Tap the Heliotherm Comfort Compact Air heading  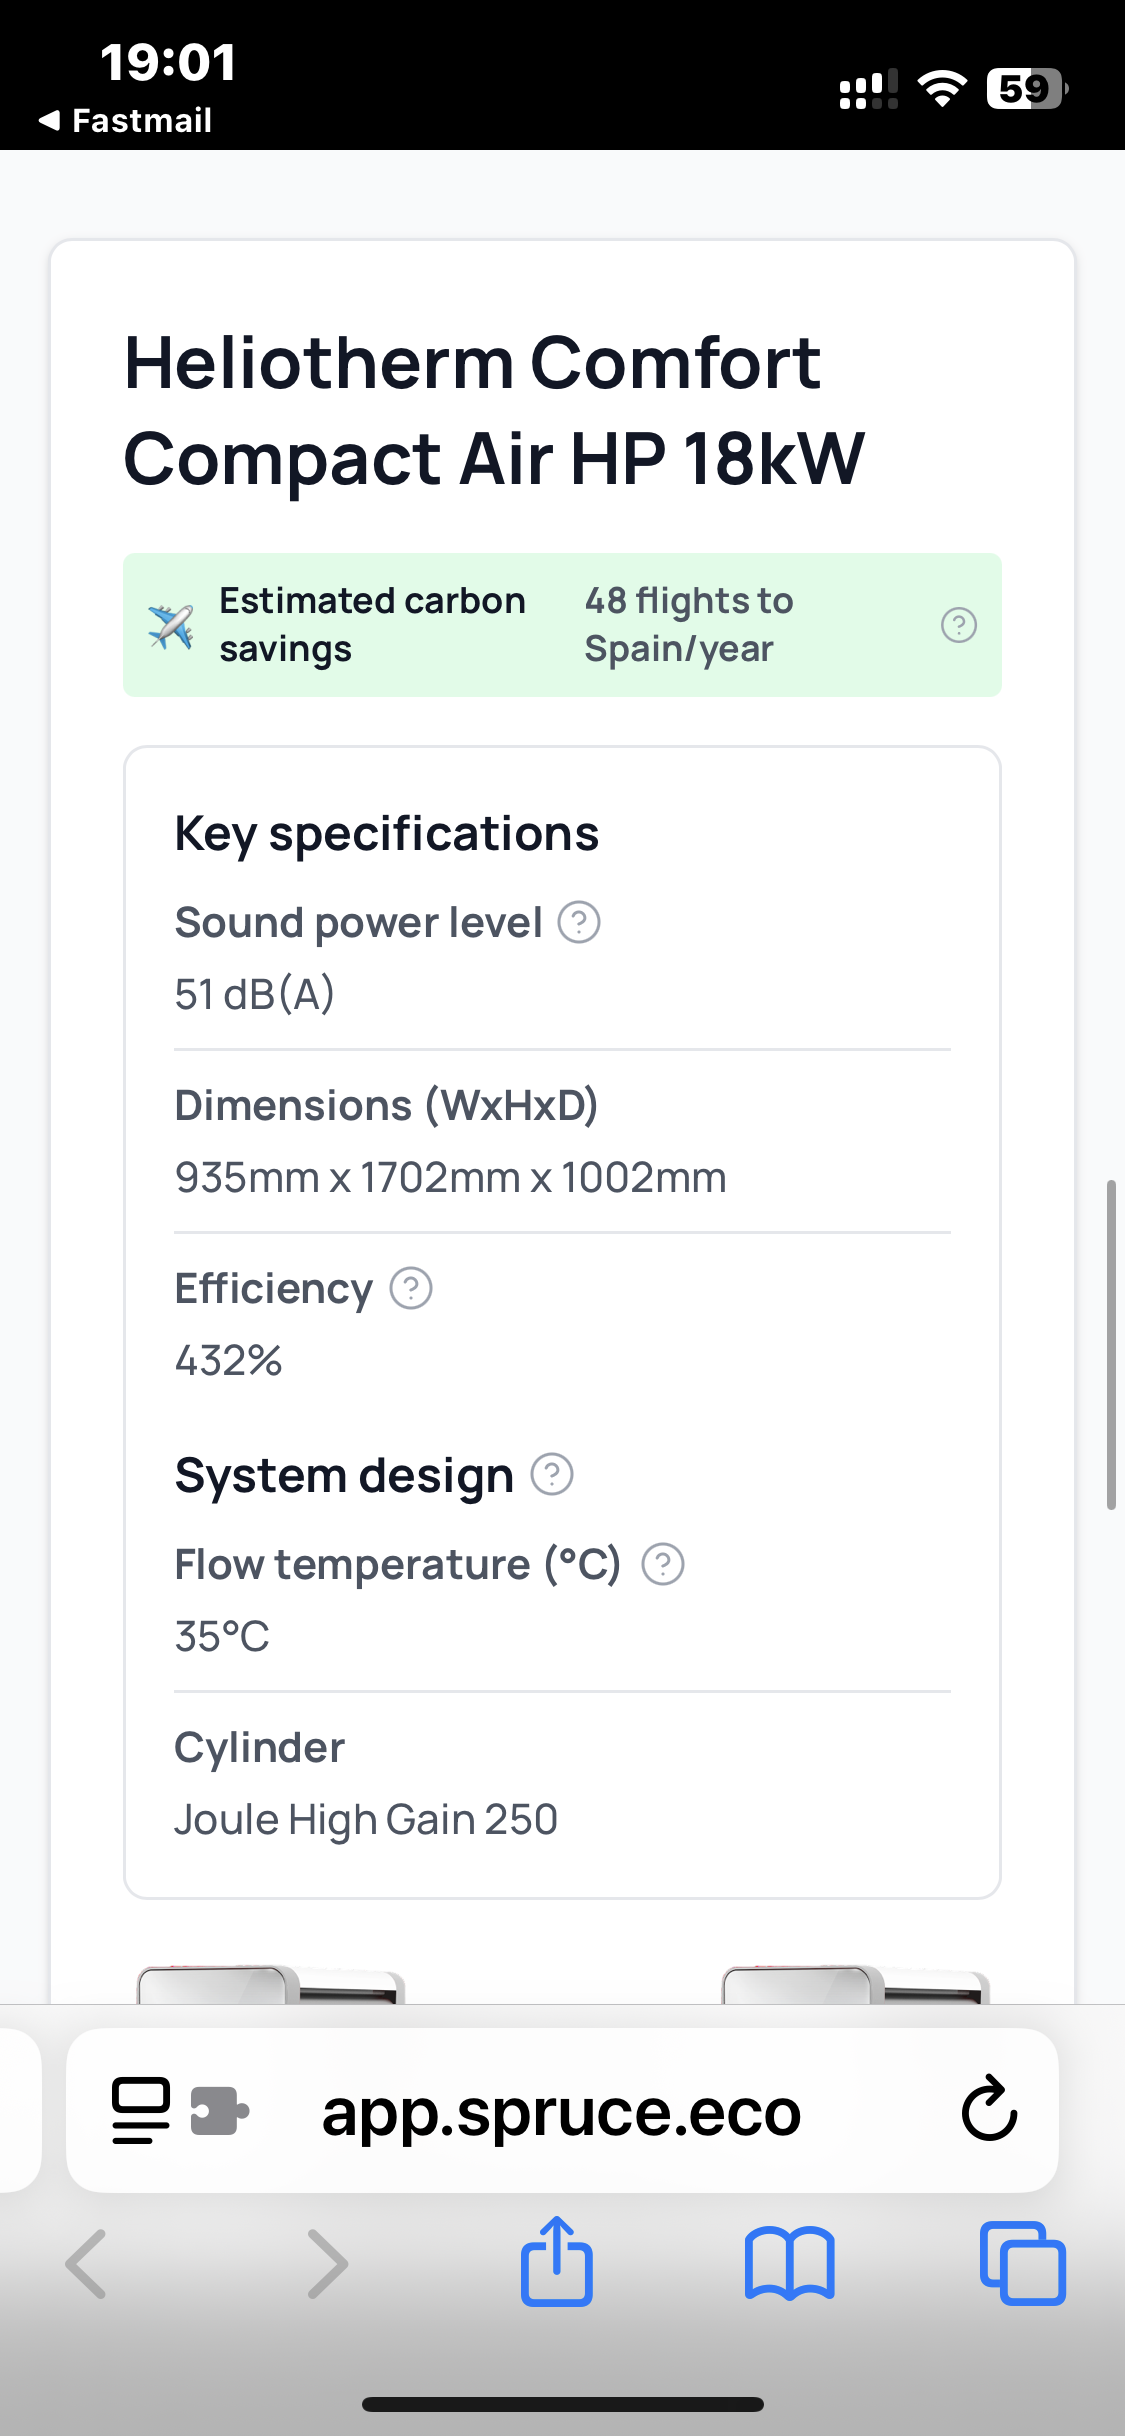point(494,410)
